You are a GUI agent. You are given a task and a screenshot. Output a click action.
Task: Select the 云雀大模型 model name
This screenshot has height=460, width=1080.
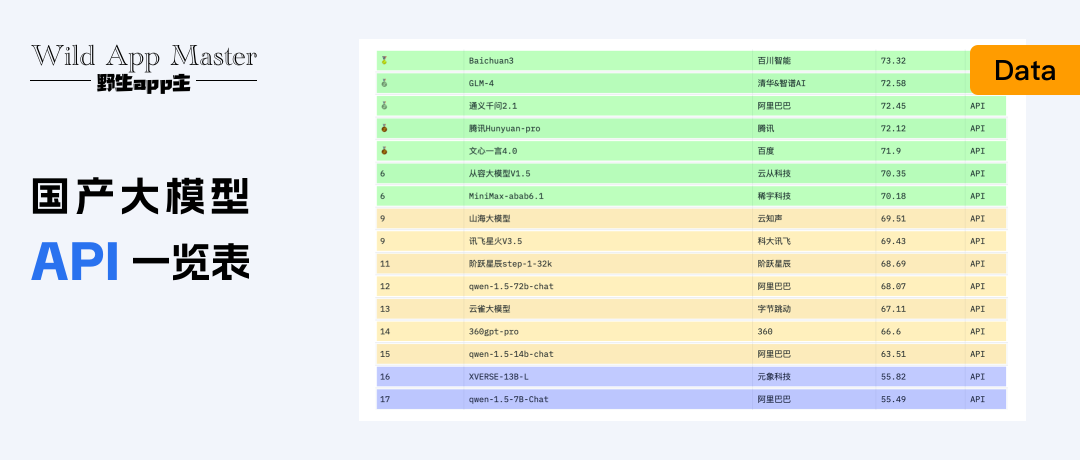click(x=489, y=309)
